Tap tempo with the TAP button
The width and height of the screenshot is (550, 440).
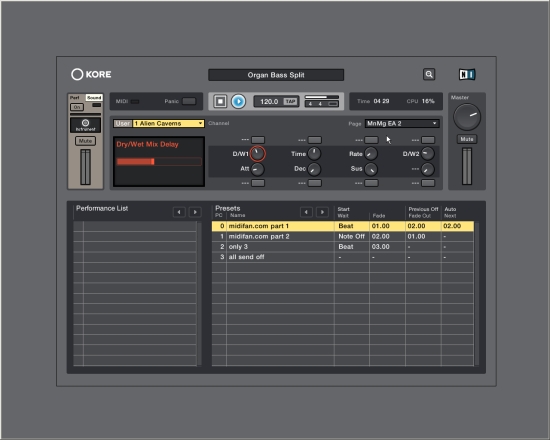coord(290,101)
